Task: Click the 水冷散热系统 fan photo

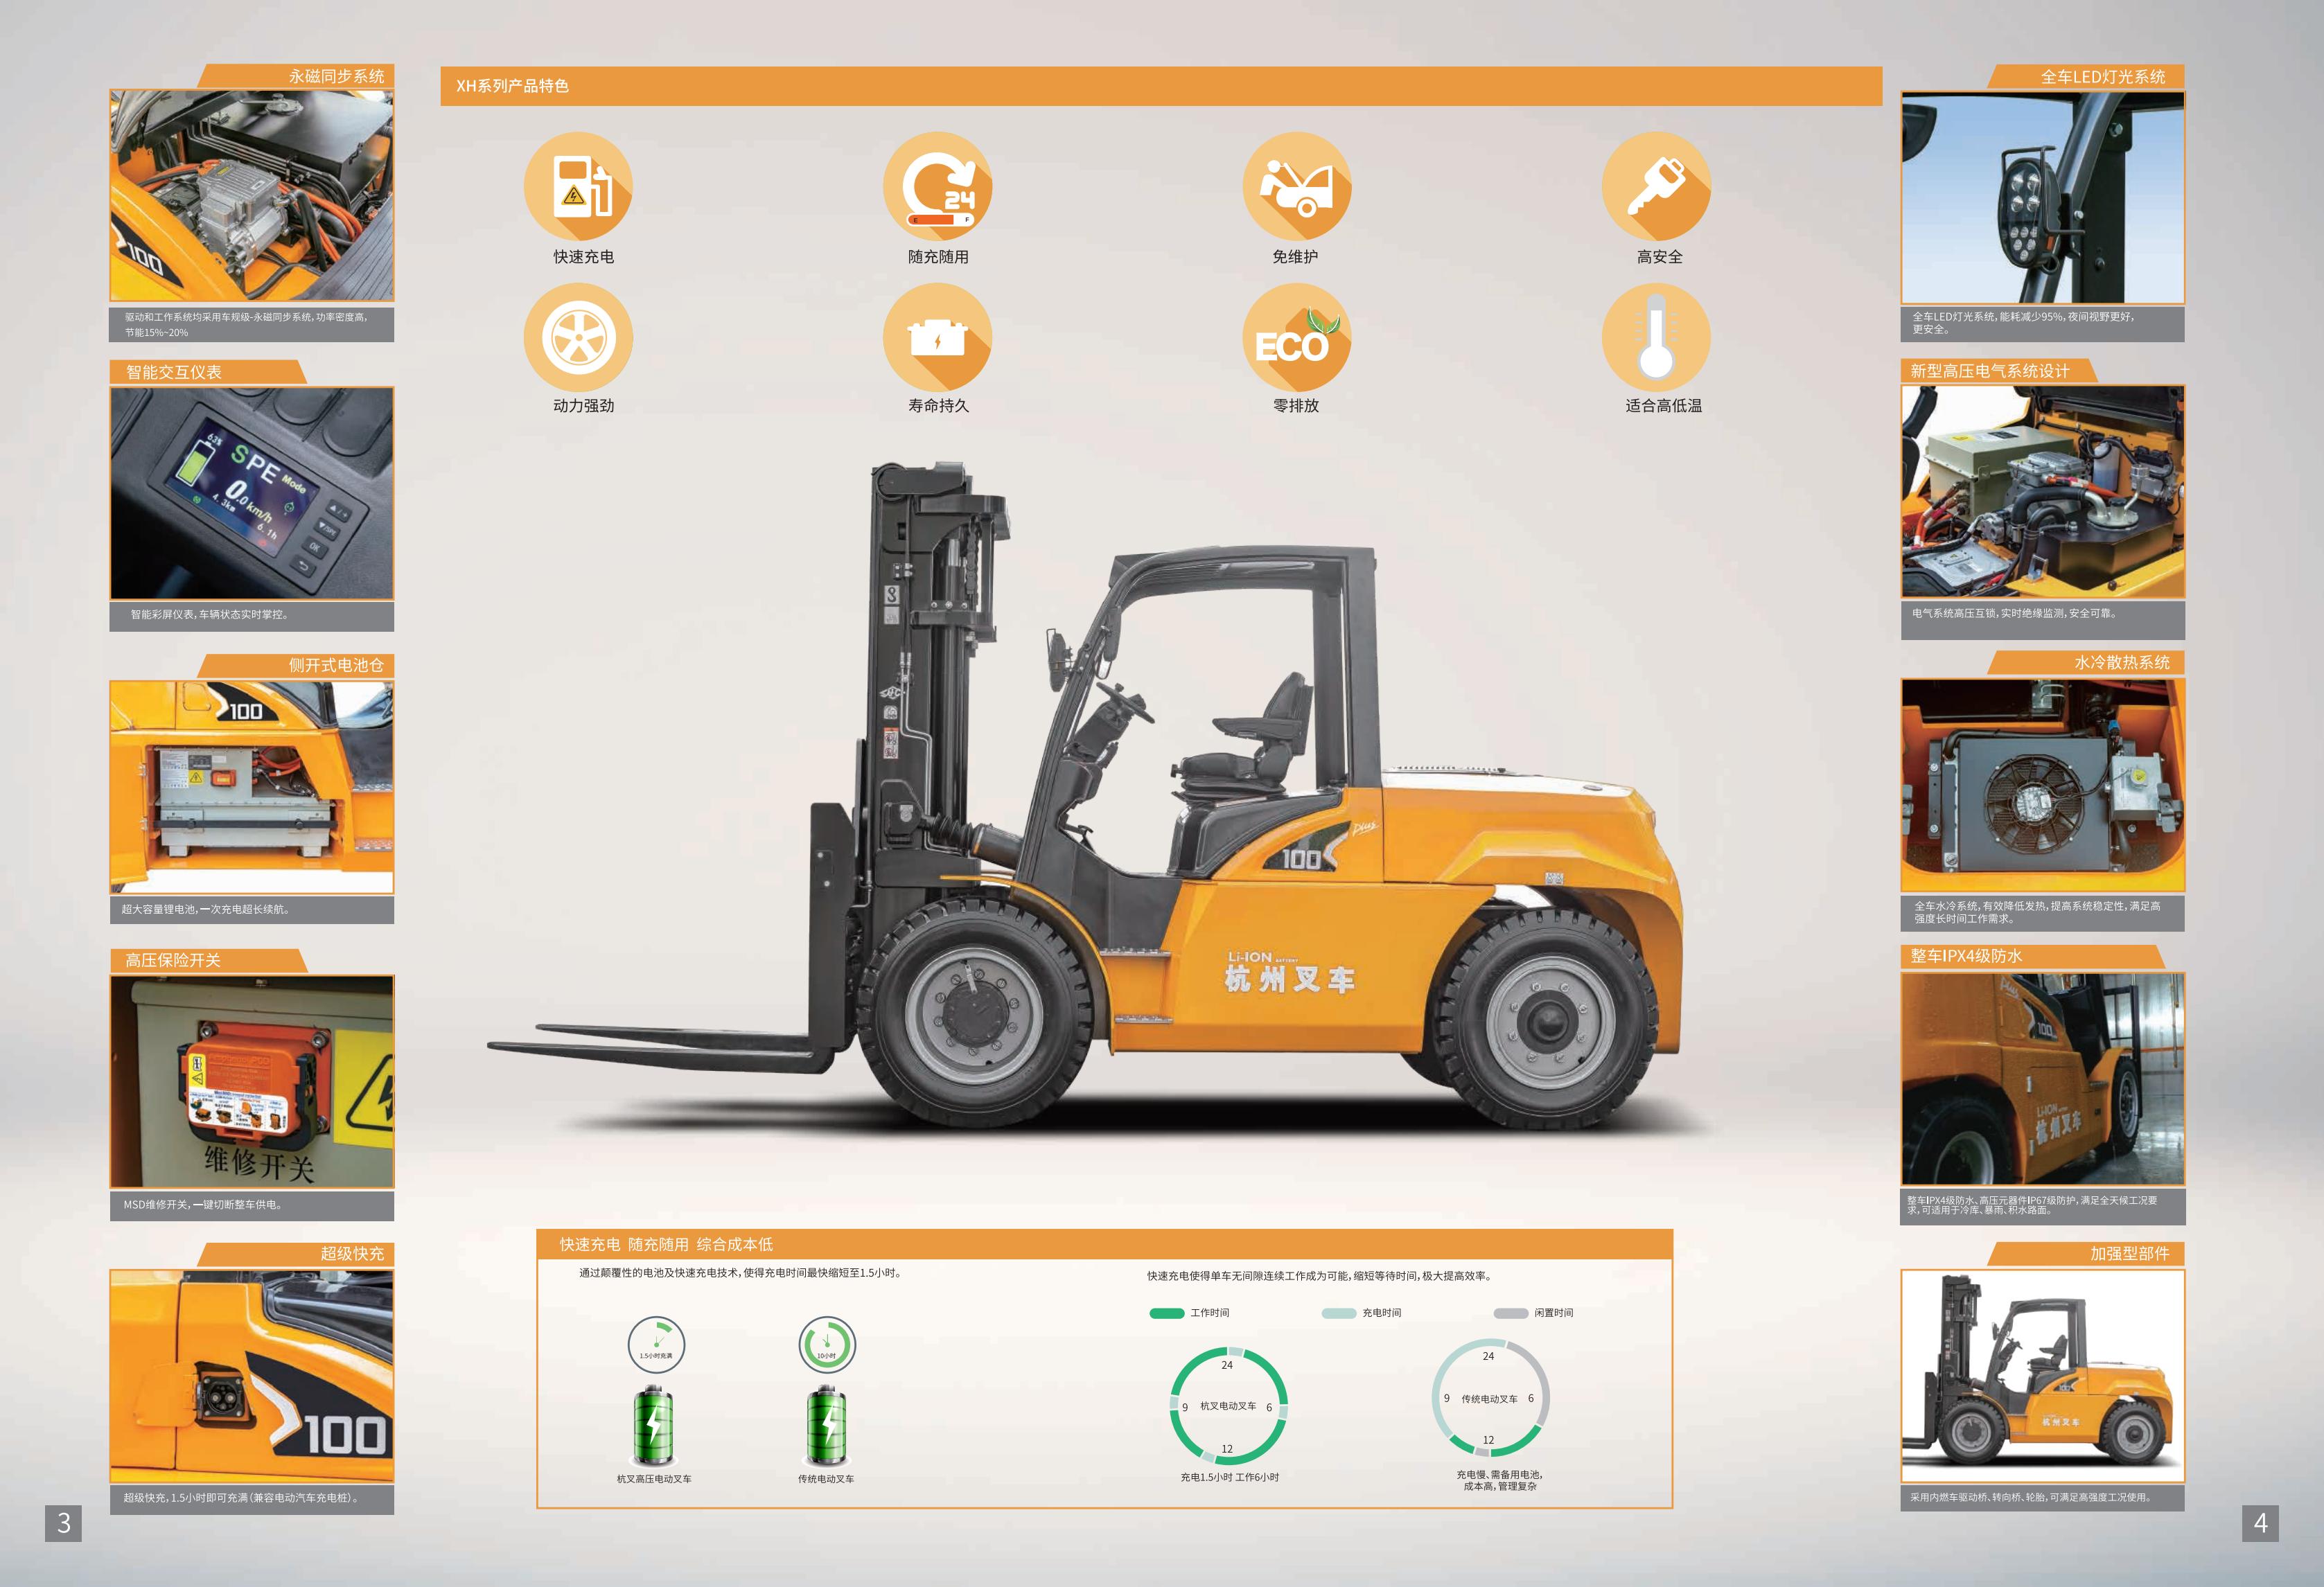Action: [2042, 785]
